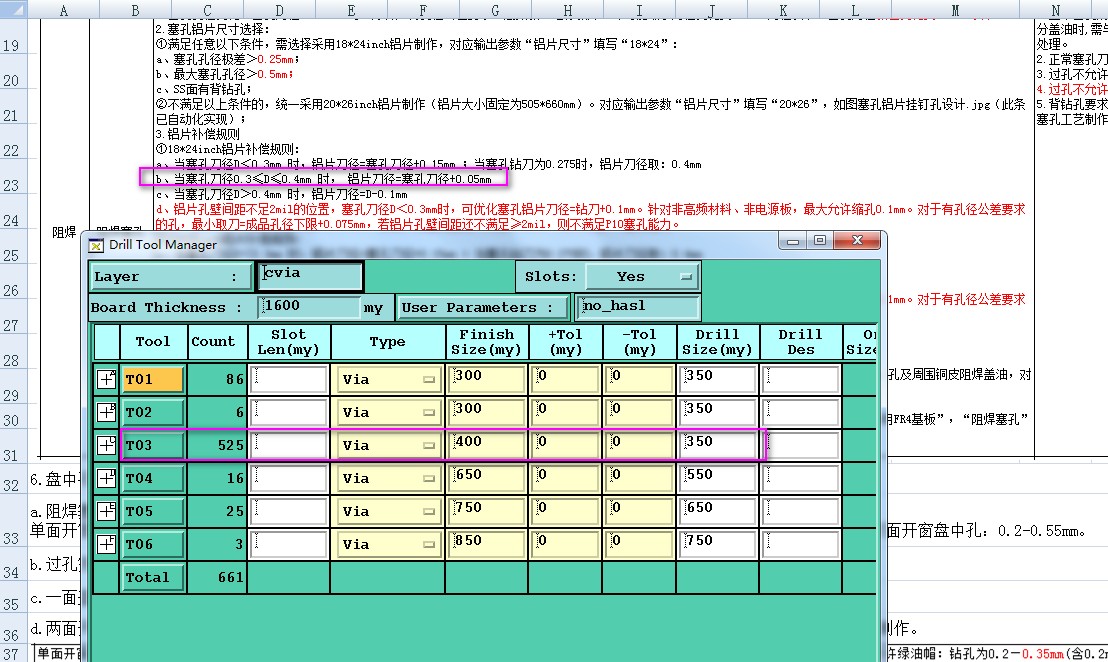Open T04 Type Via dropdown

coord(387,478)
